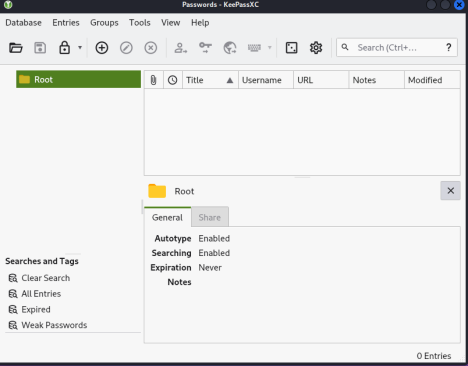Open settings gear icon
This screenshot has height=366, width=468.
316,48
